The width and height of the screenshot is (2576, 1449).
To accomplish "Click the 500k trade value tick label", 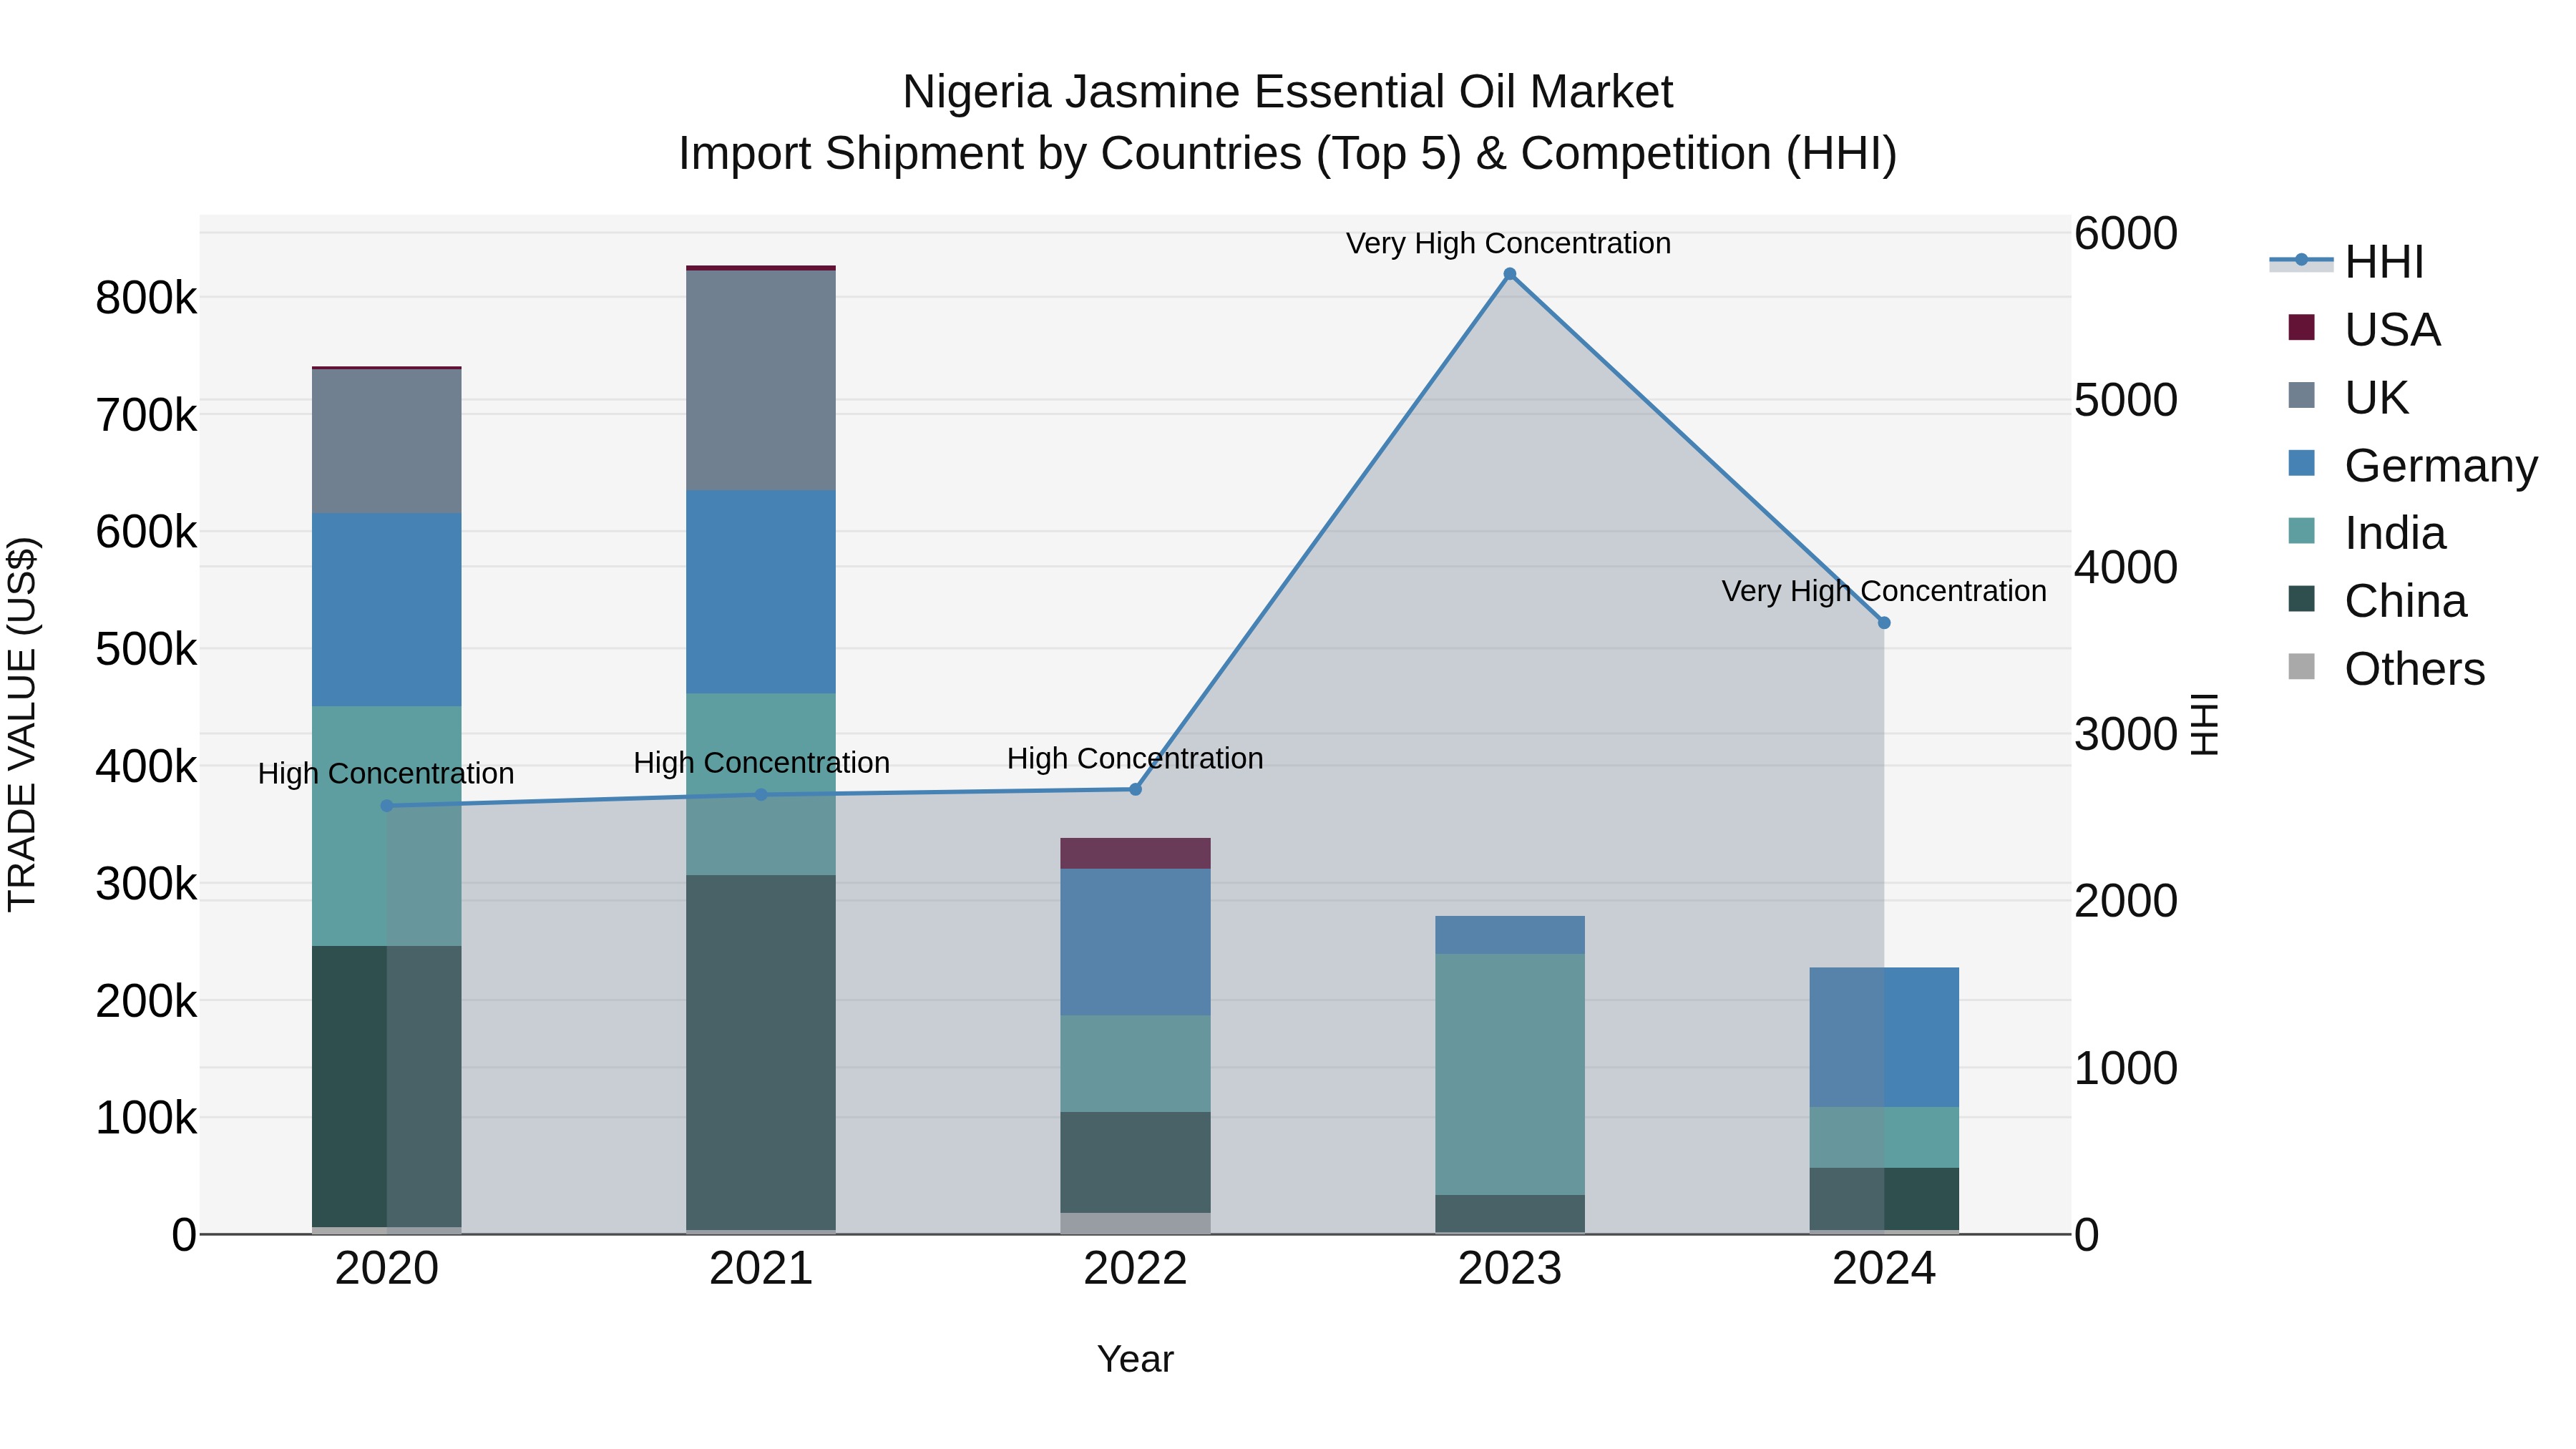I will 146,650.
